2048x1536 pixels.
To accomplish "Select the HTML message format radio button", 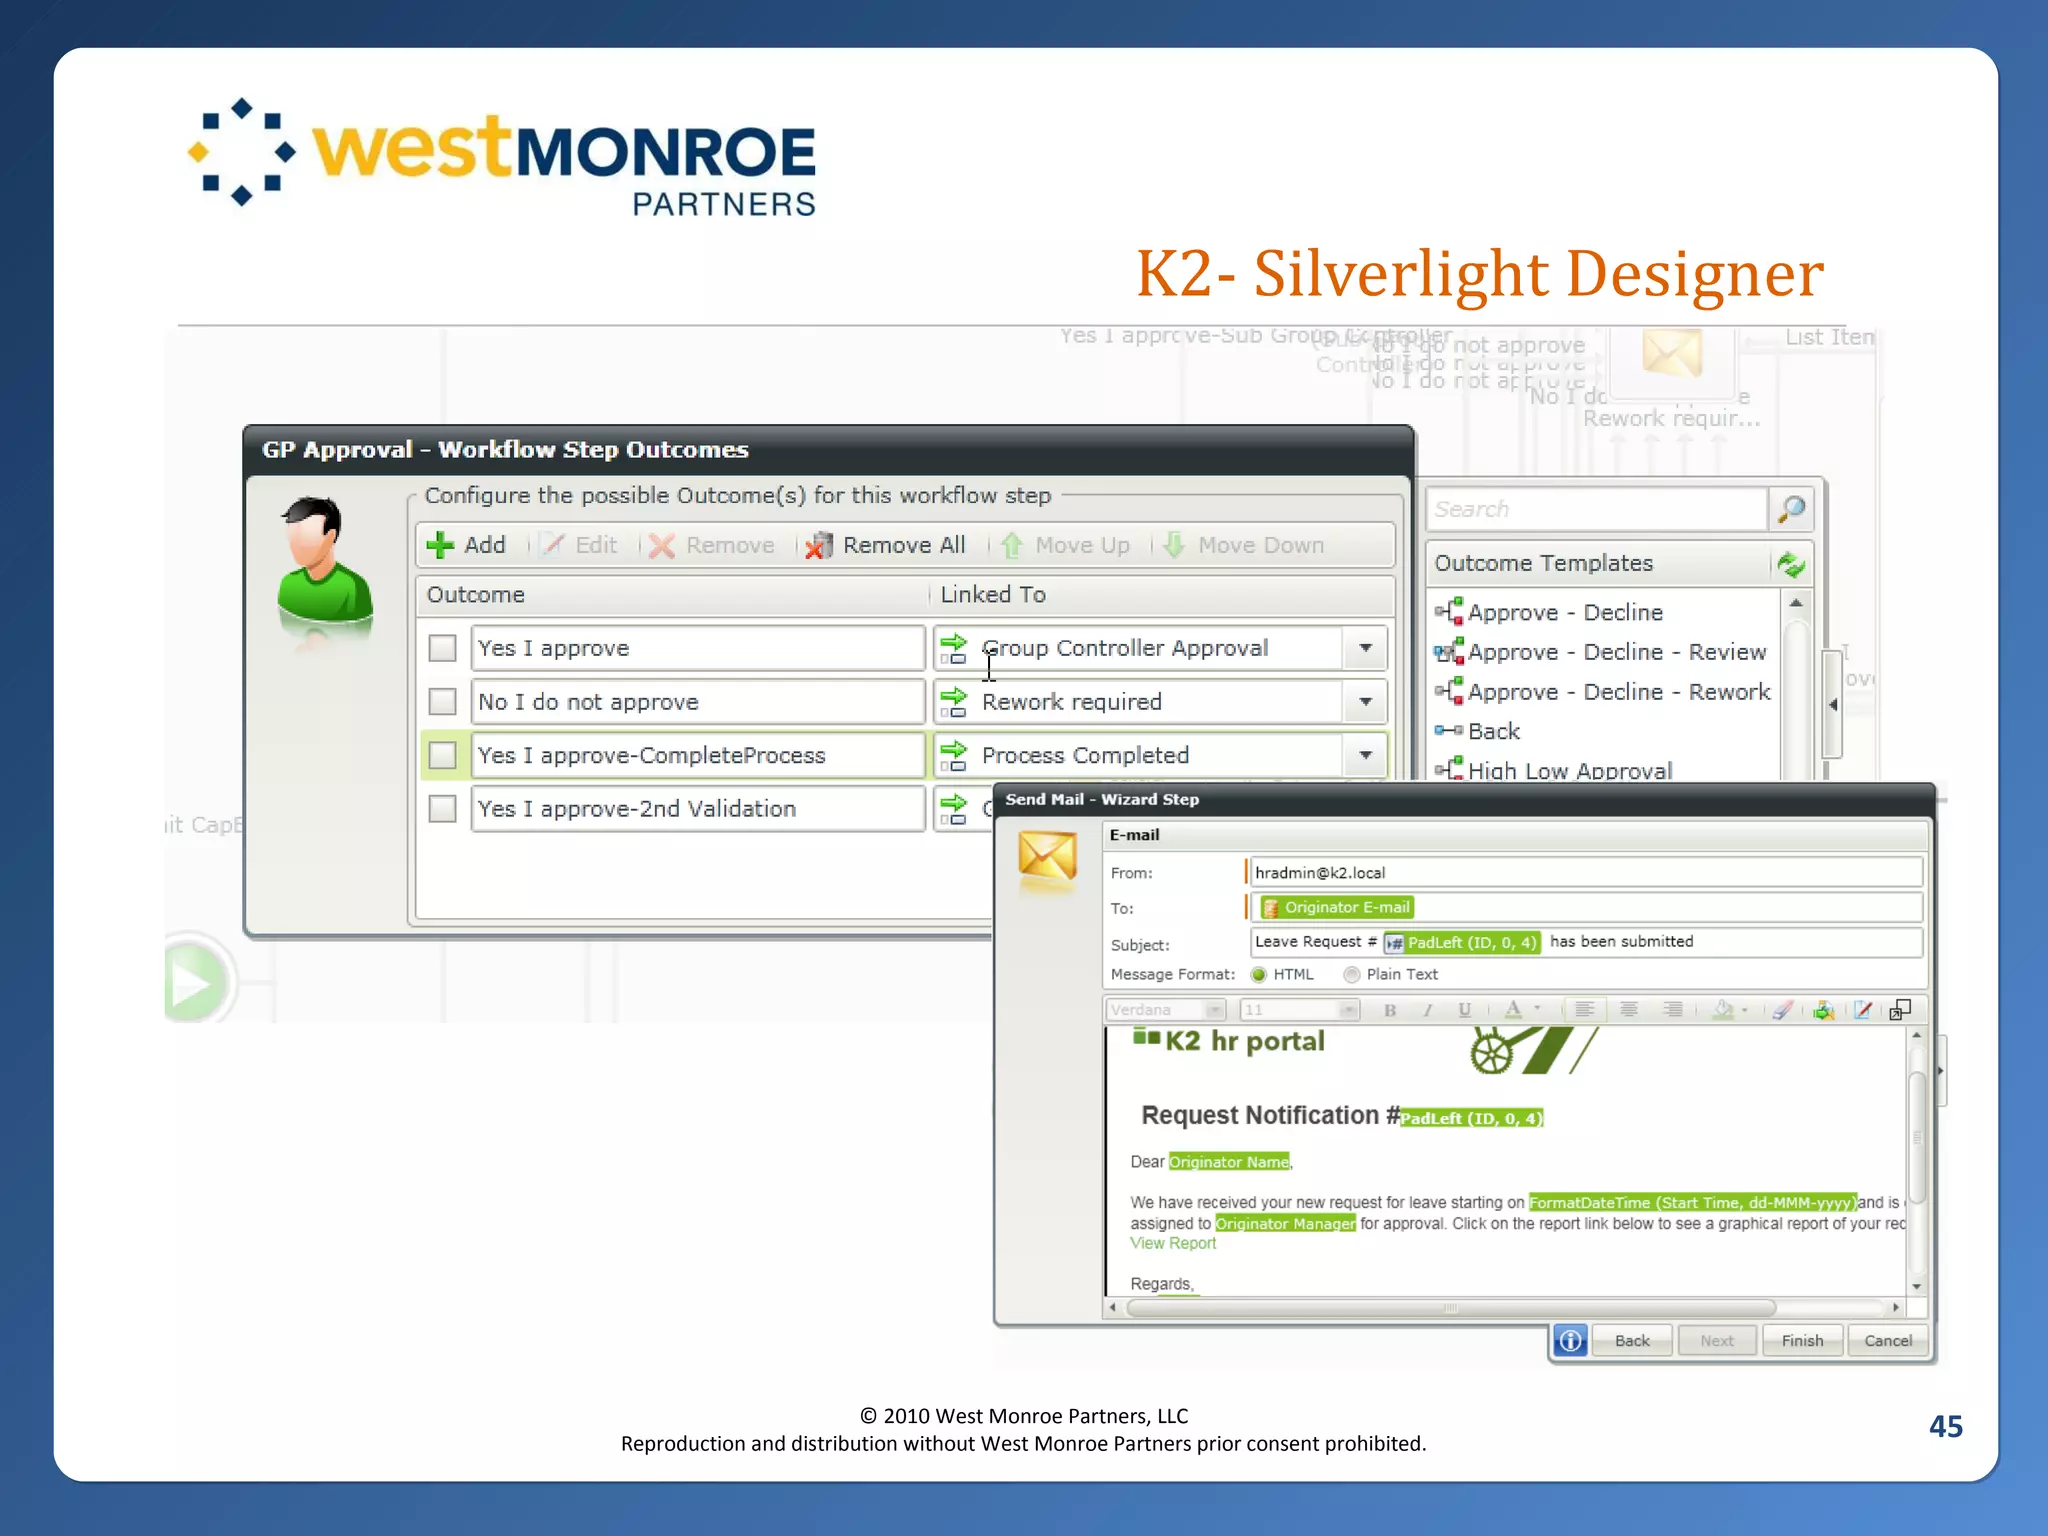I will click(1258, 974).
